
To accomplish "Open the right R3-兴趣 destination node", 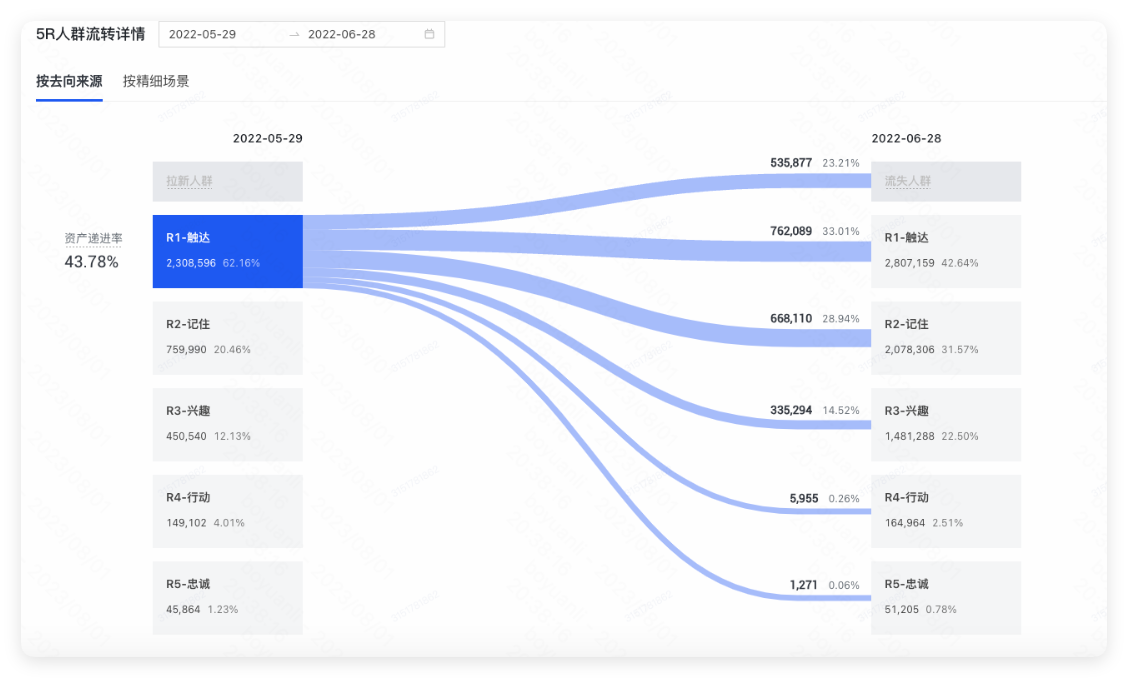I will 946,424.
